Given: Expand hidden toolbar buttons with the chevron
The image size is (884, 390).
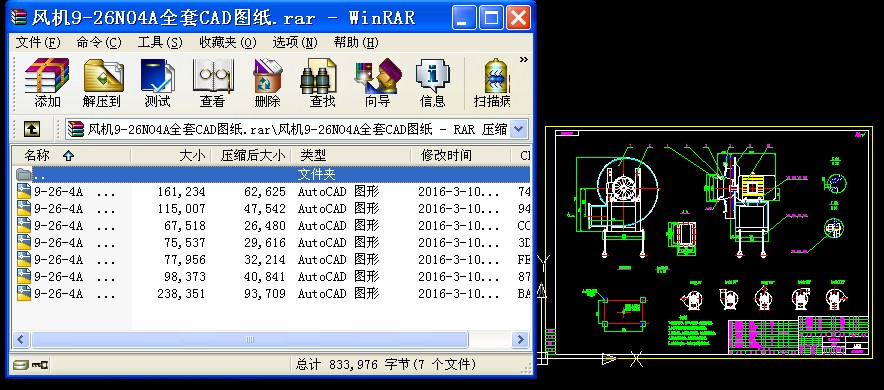Looking at the screenshot, I should [524, 60].
